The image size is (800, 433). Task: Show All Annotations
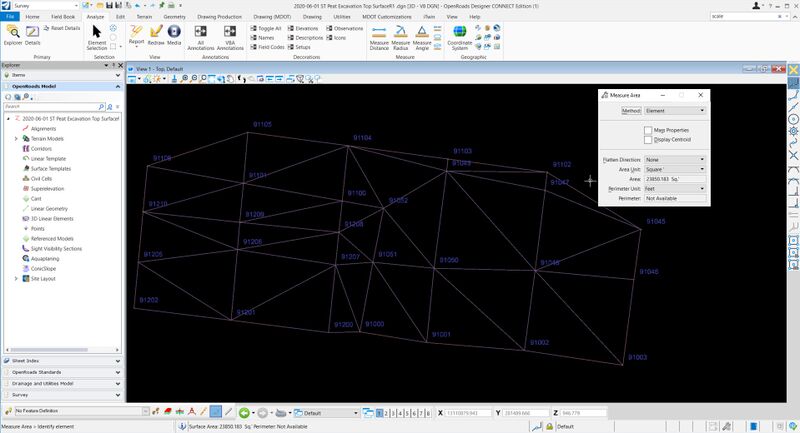[x=201, y=37]
